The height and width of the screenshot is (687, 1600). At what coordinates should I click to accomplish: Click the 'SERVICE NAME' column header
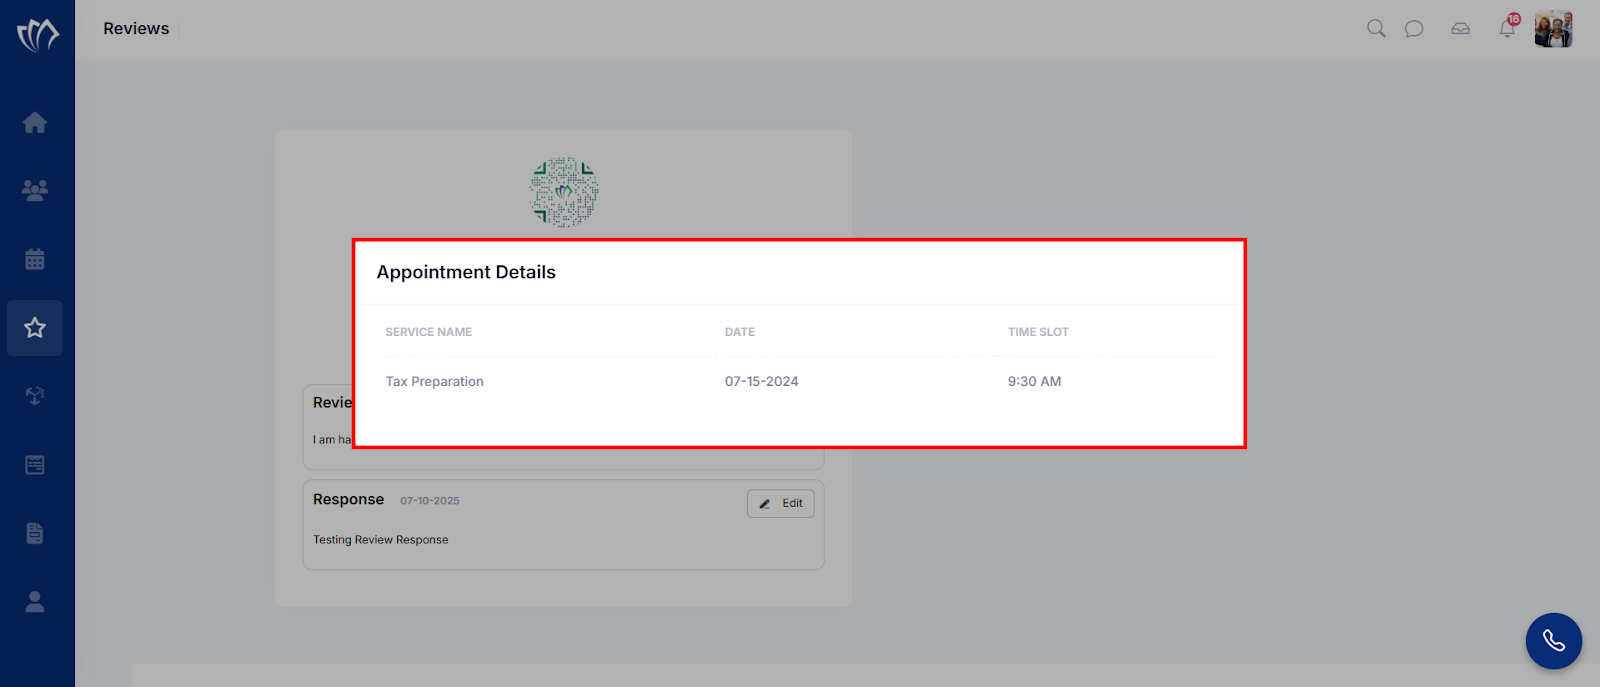[x=429, y=332]
